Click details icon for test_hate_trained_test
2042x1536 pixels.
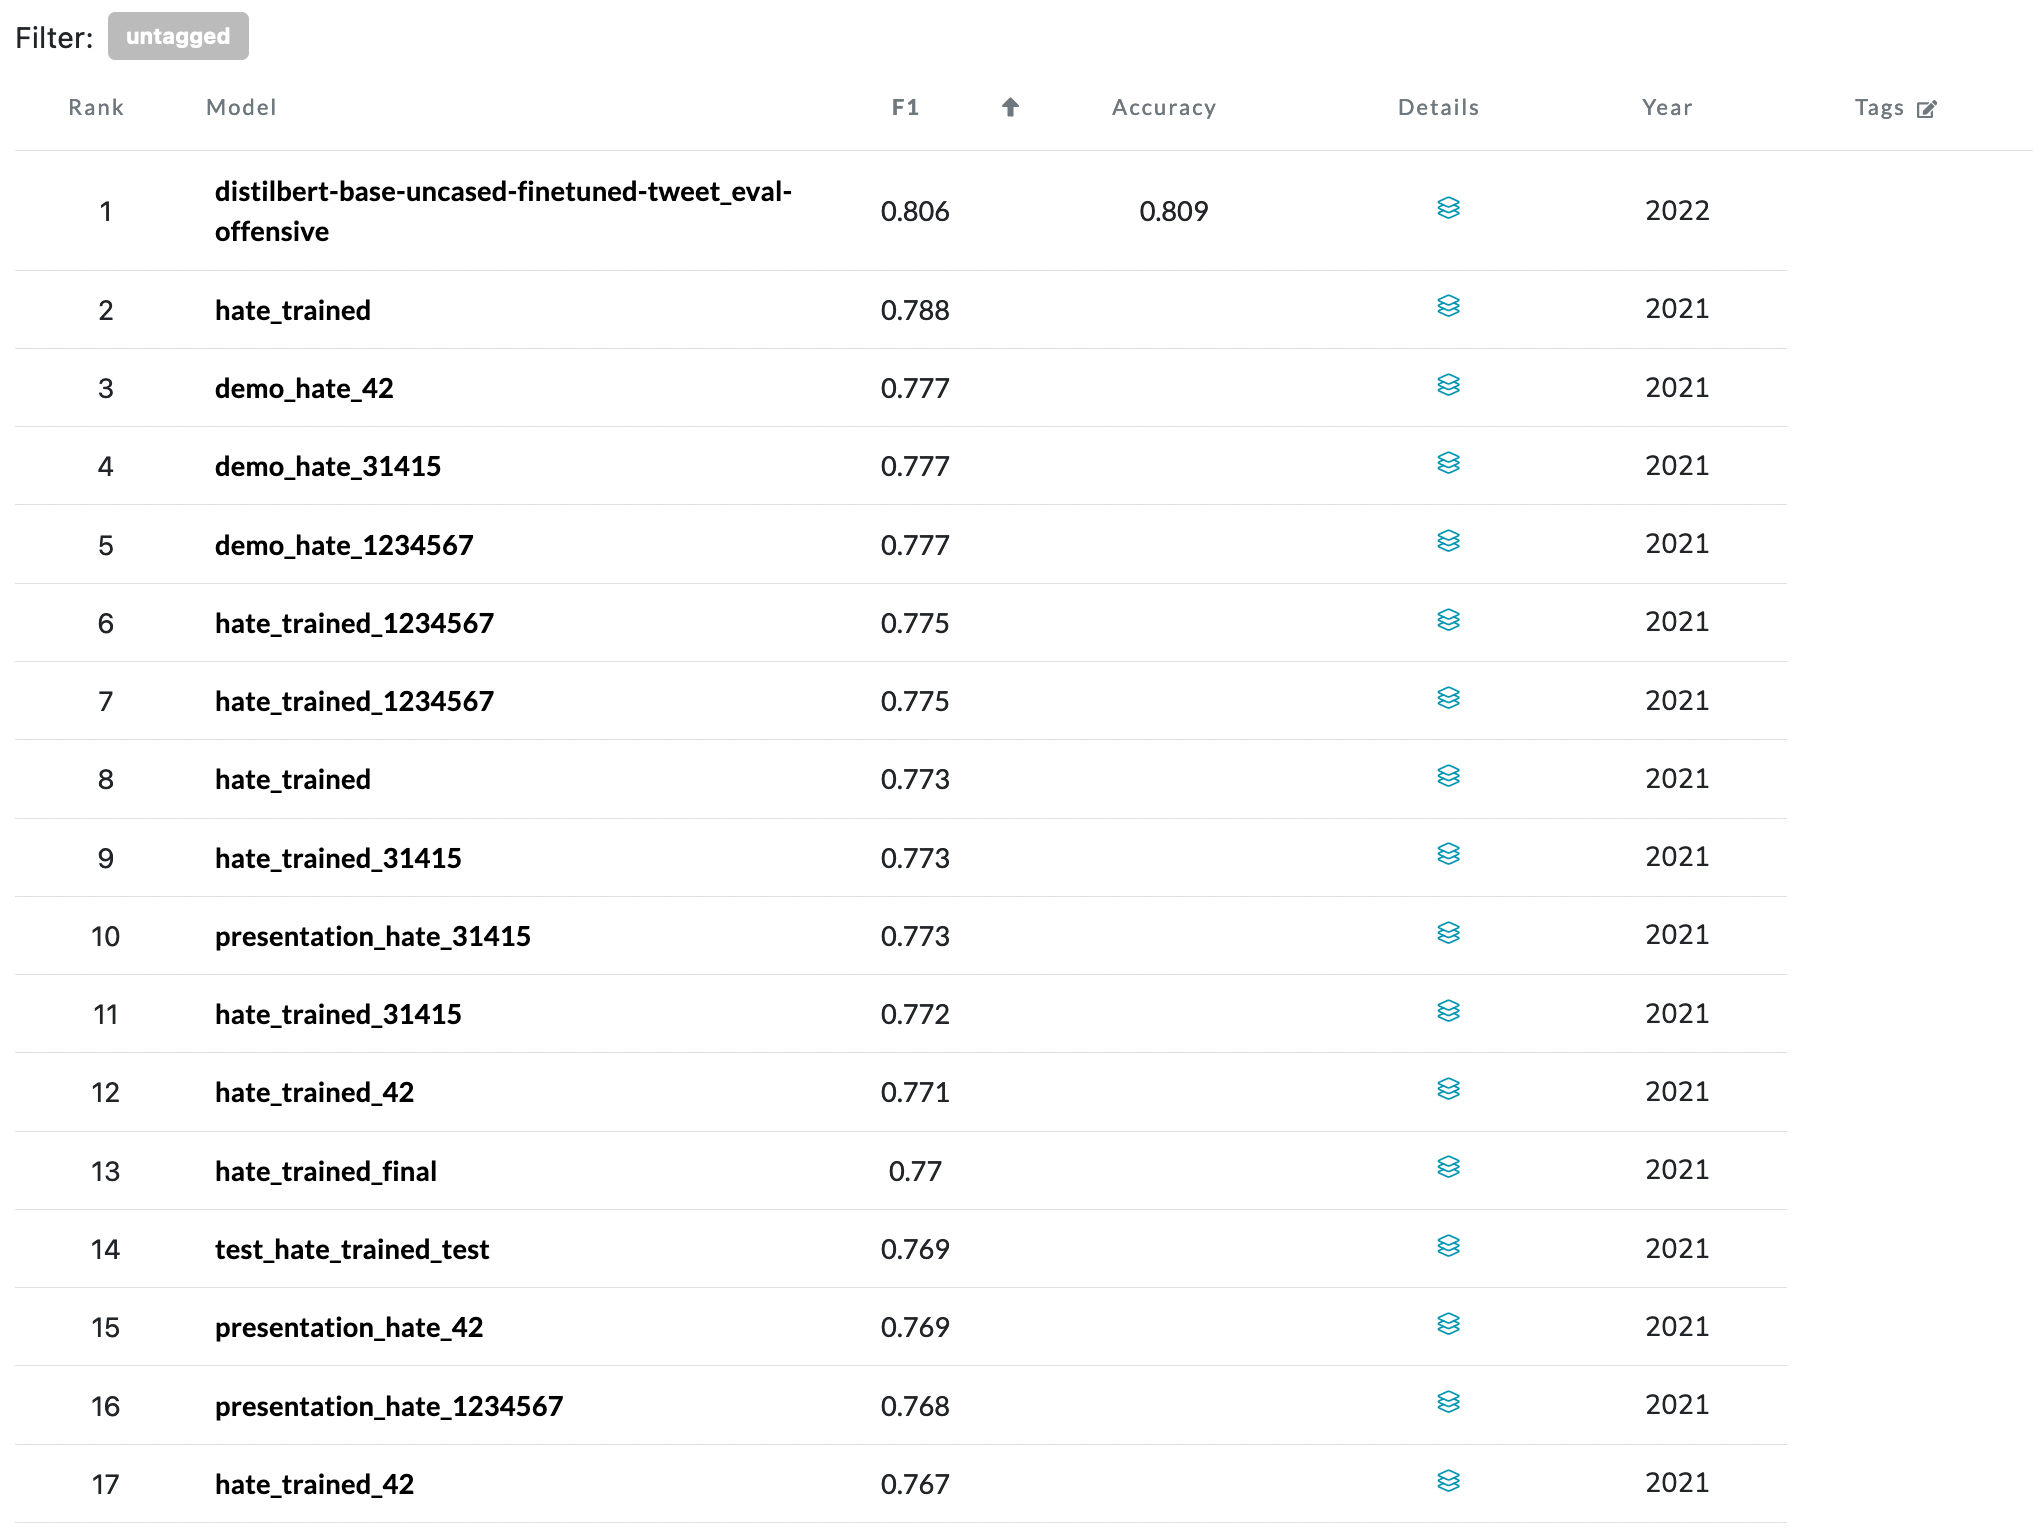[x=1447, y=1246]
